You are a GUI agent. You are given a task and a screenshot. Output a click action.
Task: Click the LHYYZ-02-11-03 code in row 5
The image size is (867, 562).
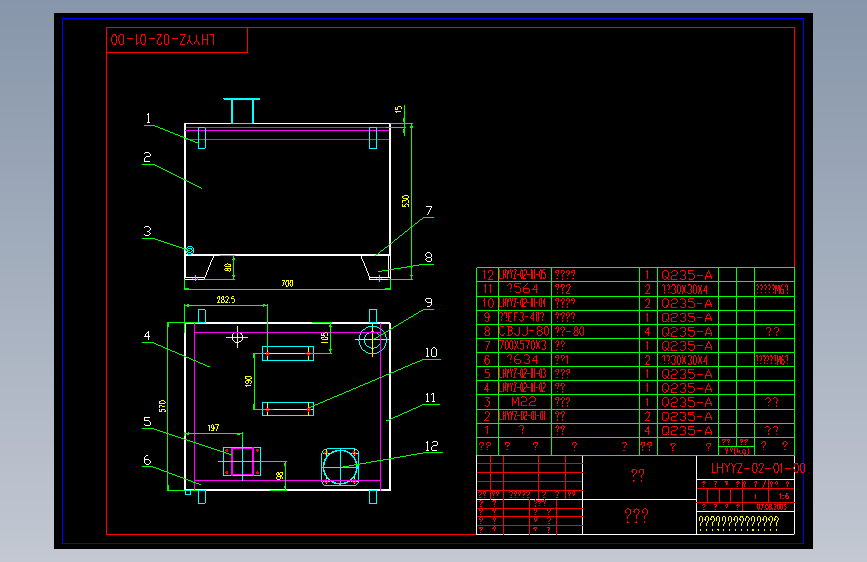(523, 373)
